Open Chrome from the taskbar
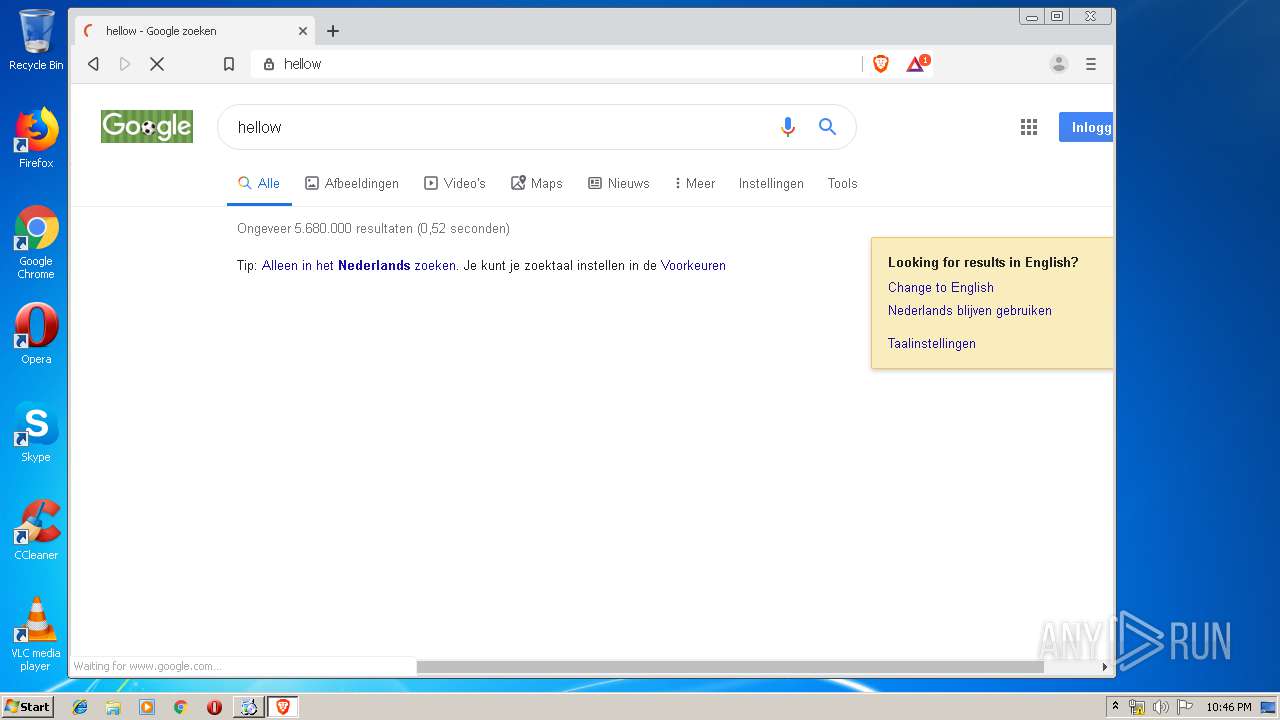The image size is (1280, 720). [181, 707]
